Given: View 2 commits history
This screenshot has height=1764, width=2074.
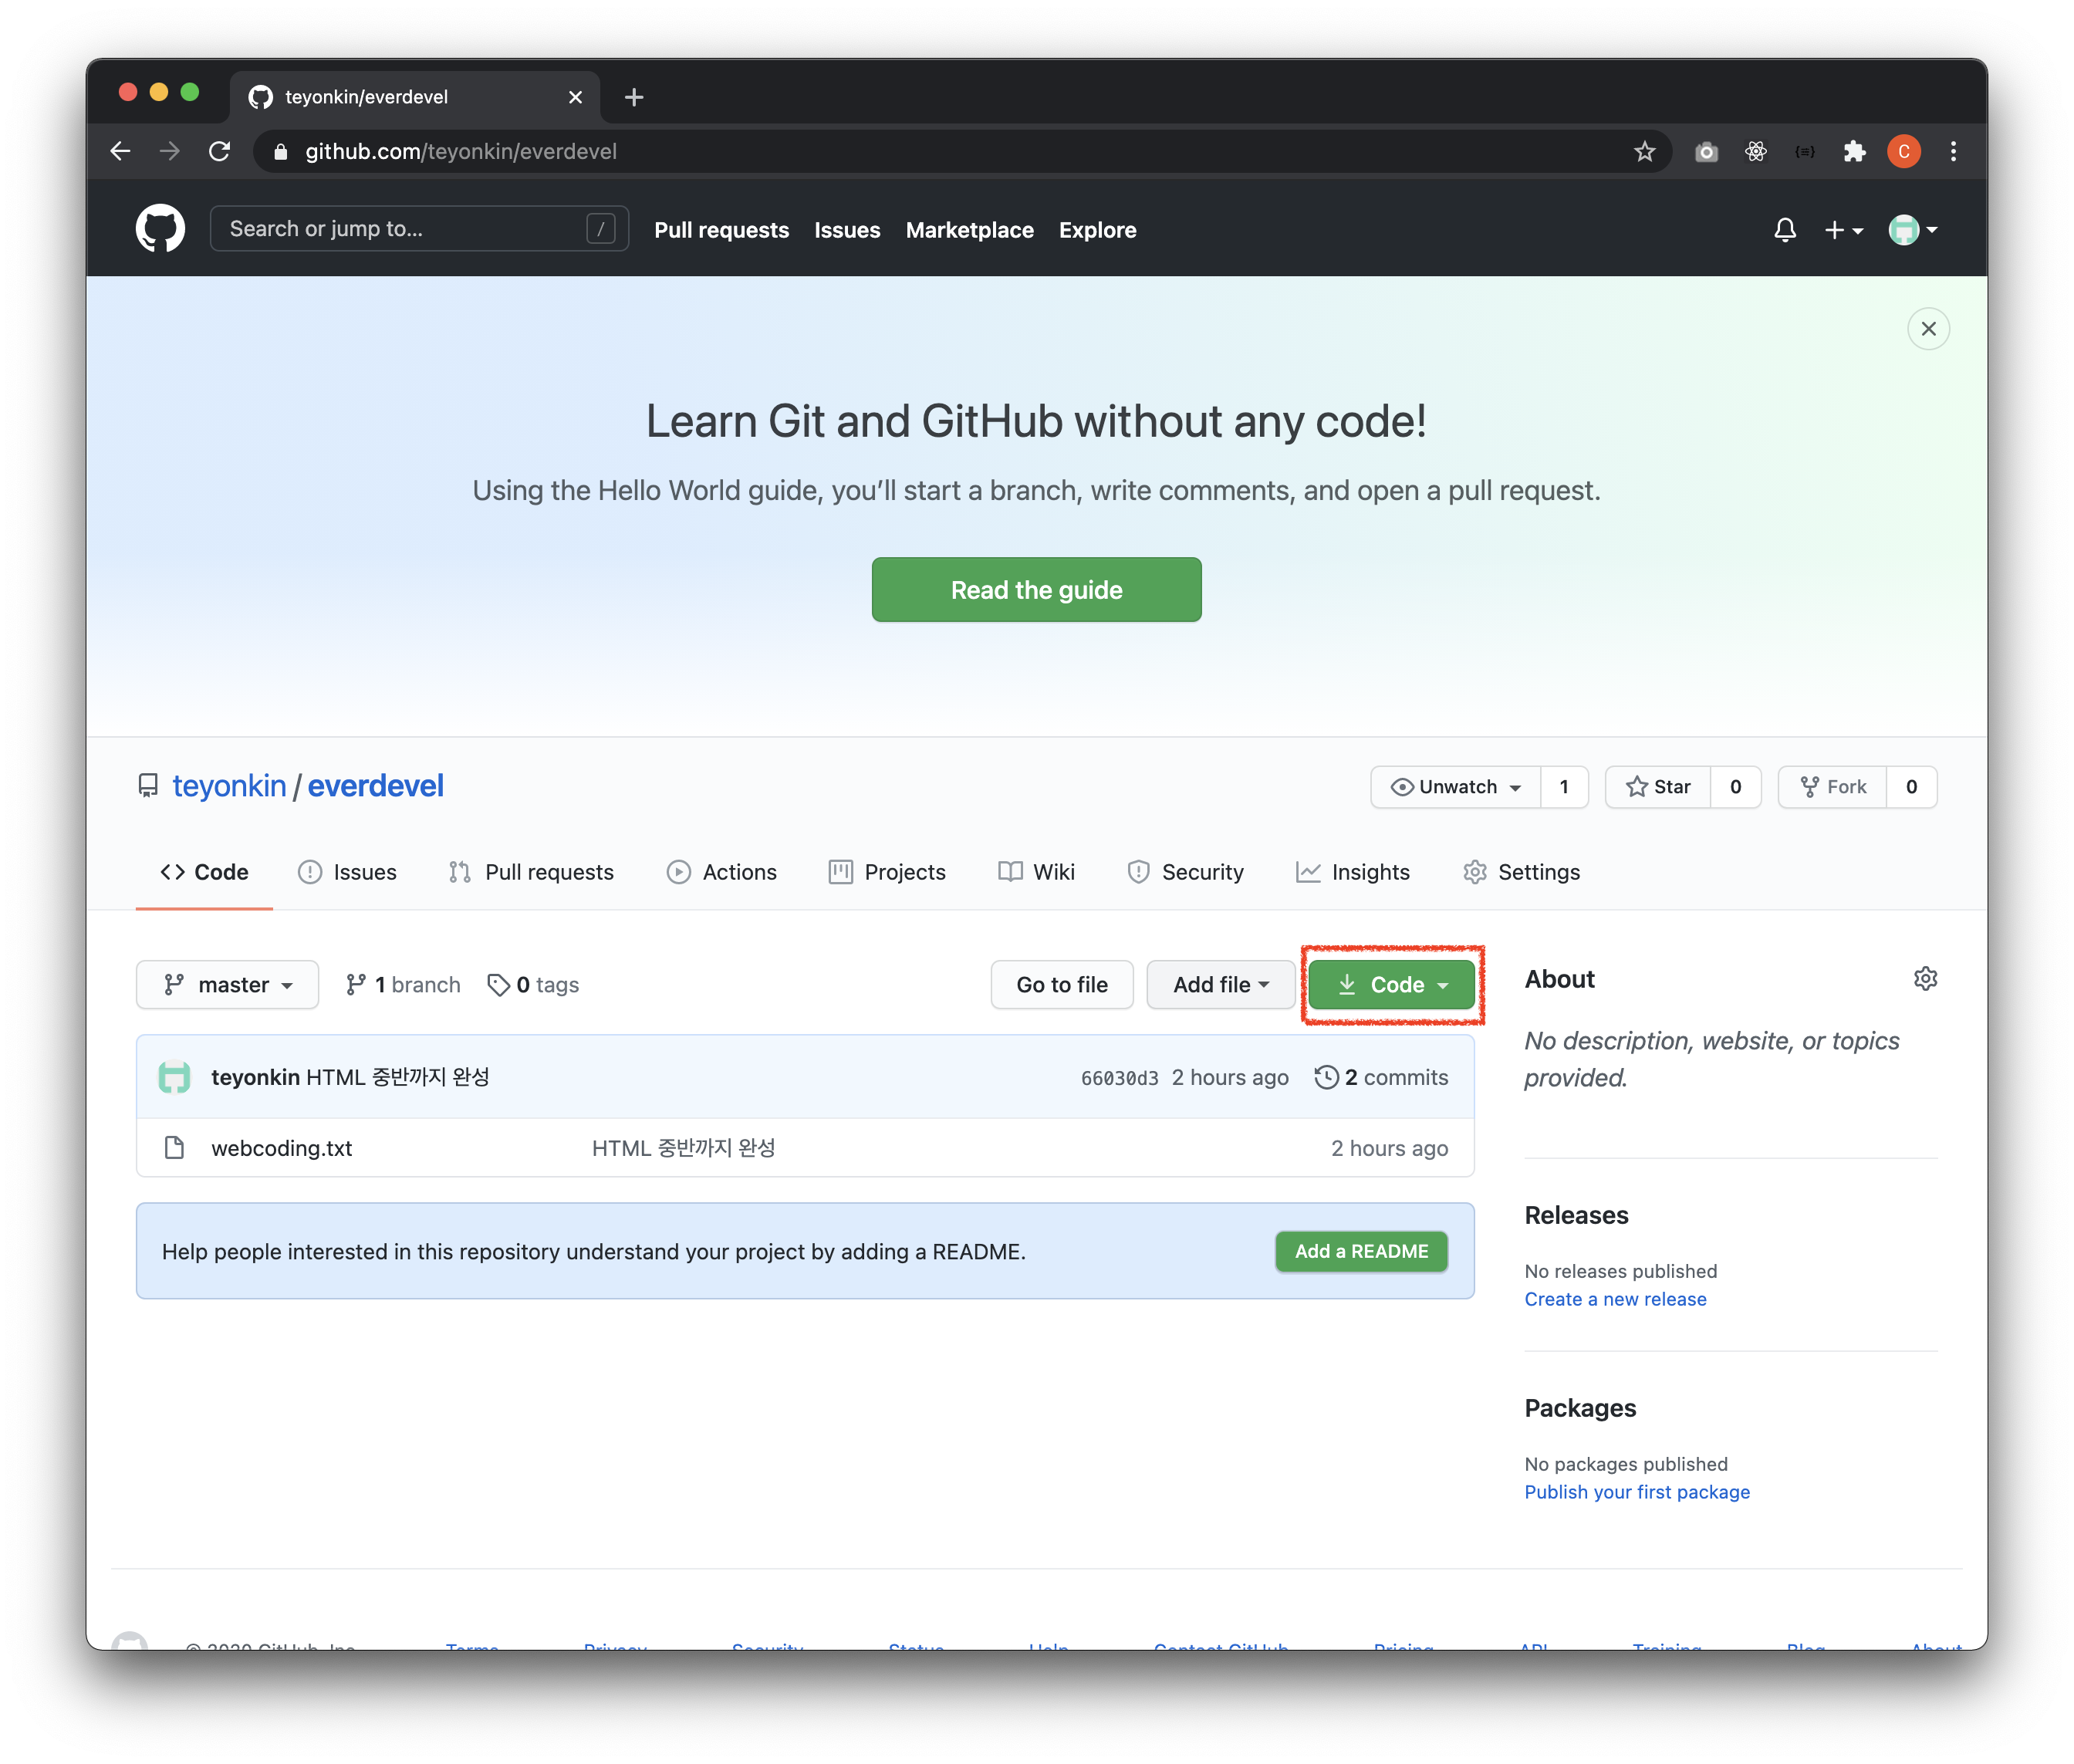Looking at the screenshot, I should click(1381, 1077).
